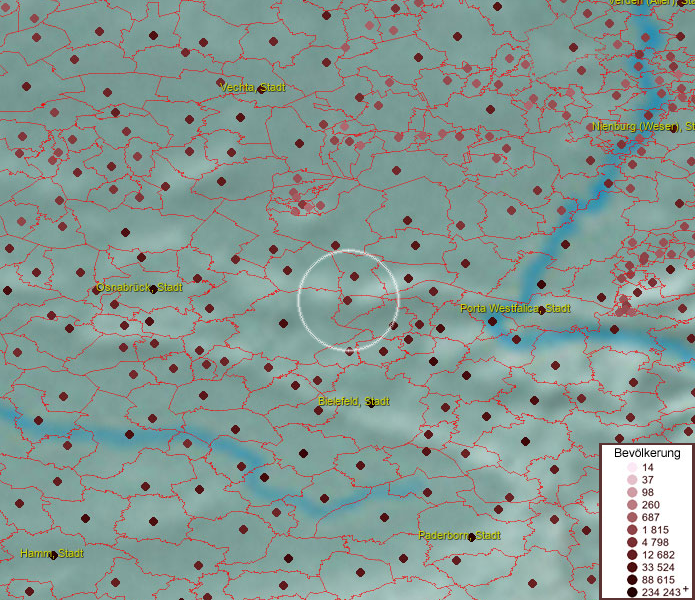
Task: Select the Hamm, Stadt city label
Action: (x=52, y=553)
